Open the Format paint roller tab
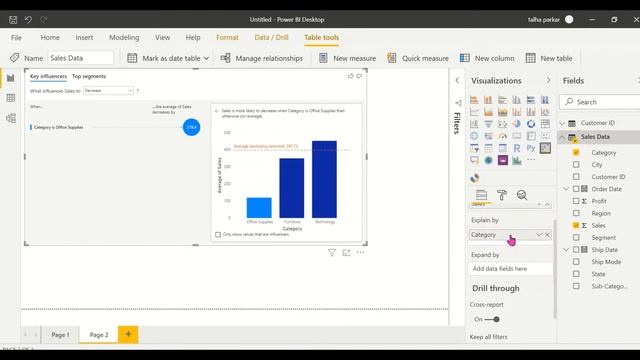The width and height of the screenshot is (640, 360). [x=502, y=195]
